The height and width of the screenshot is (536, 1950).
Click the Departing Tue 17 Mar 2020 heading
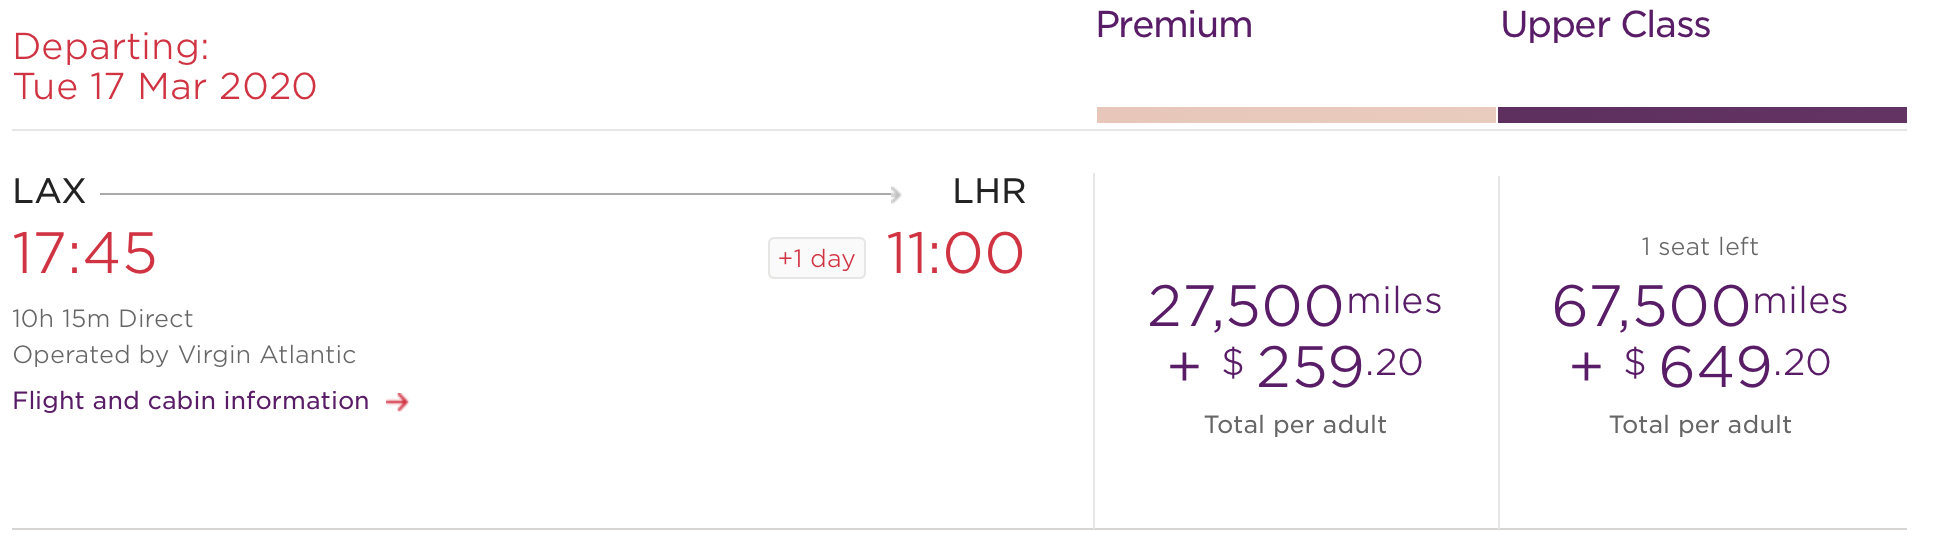click(165, 67)
